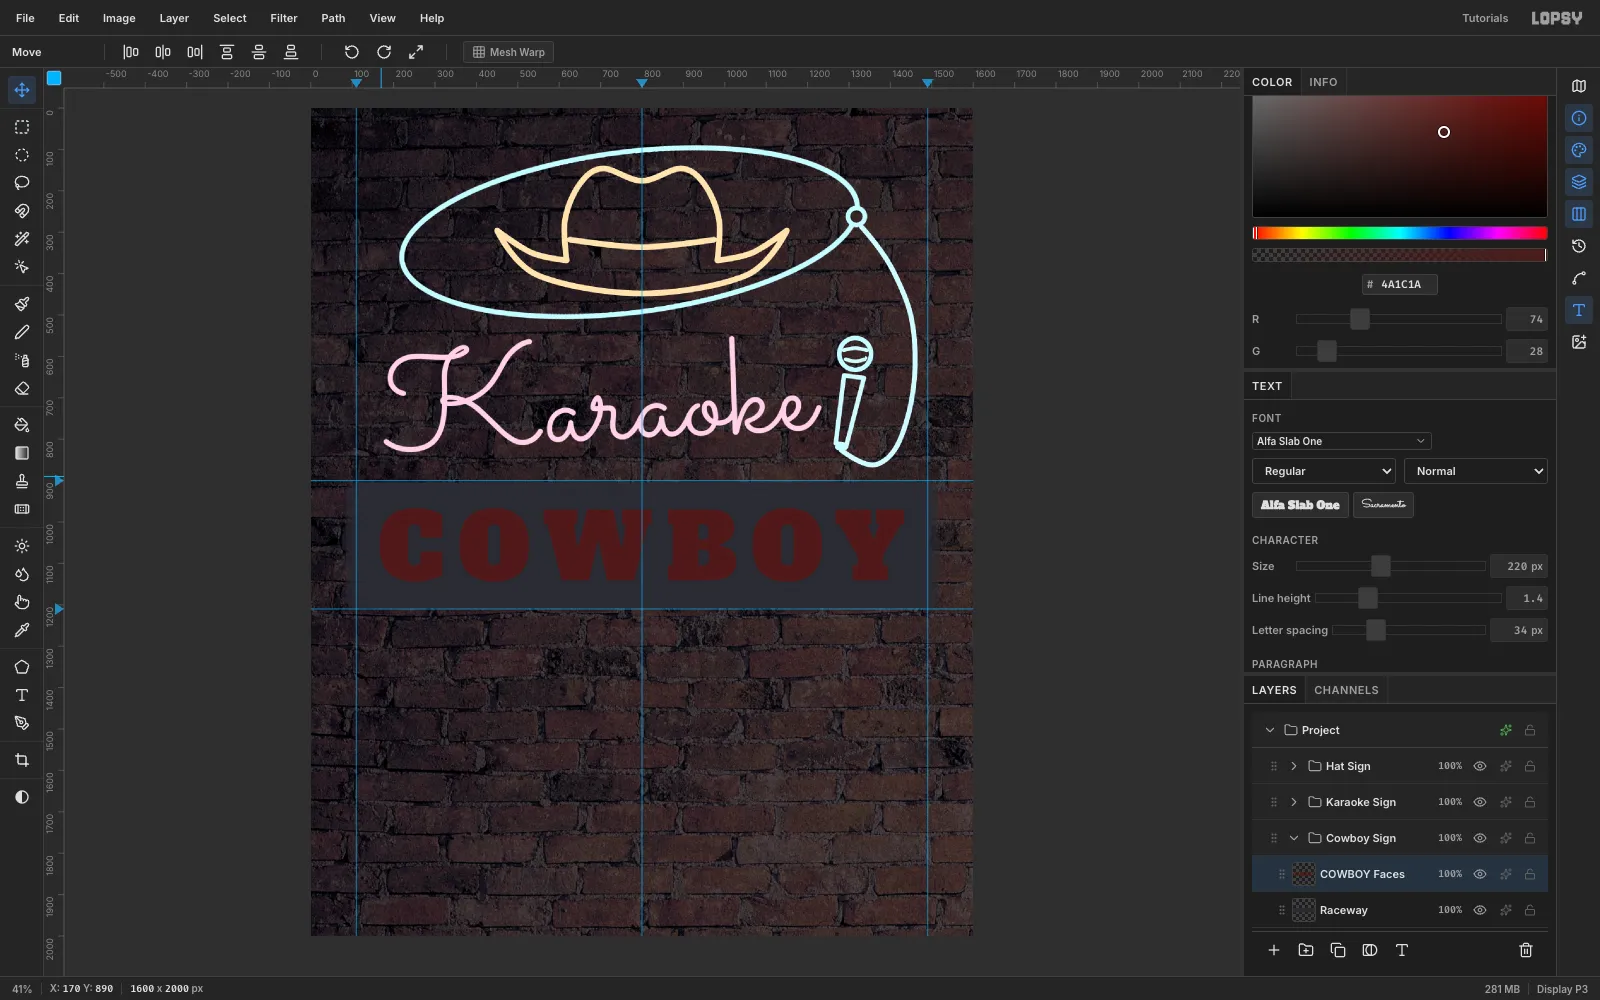Toggle effects on Raceway layer

tap(1506, 910)
